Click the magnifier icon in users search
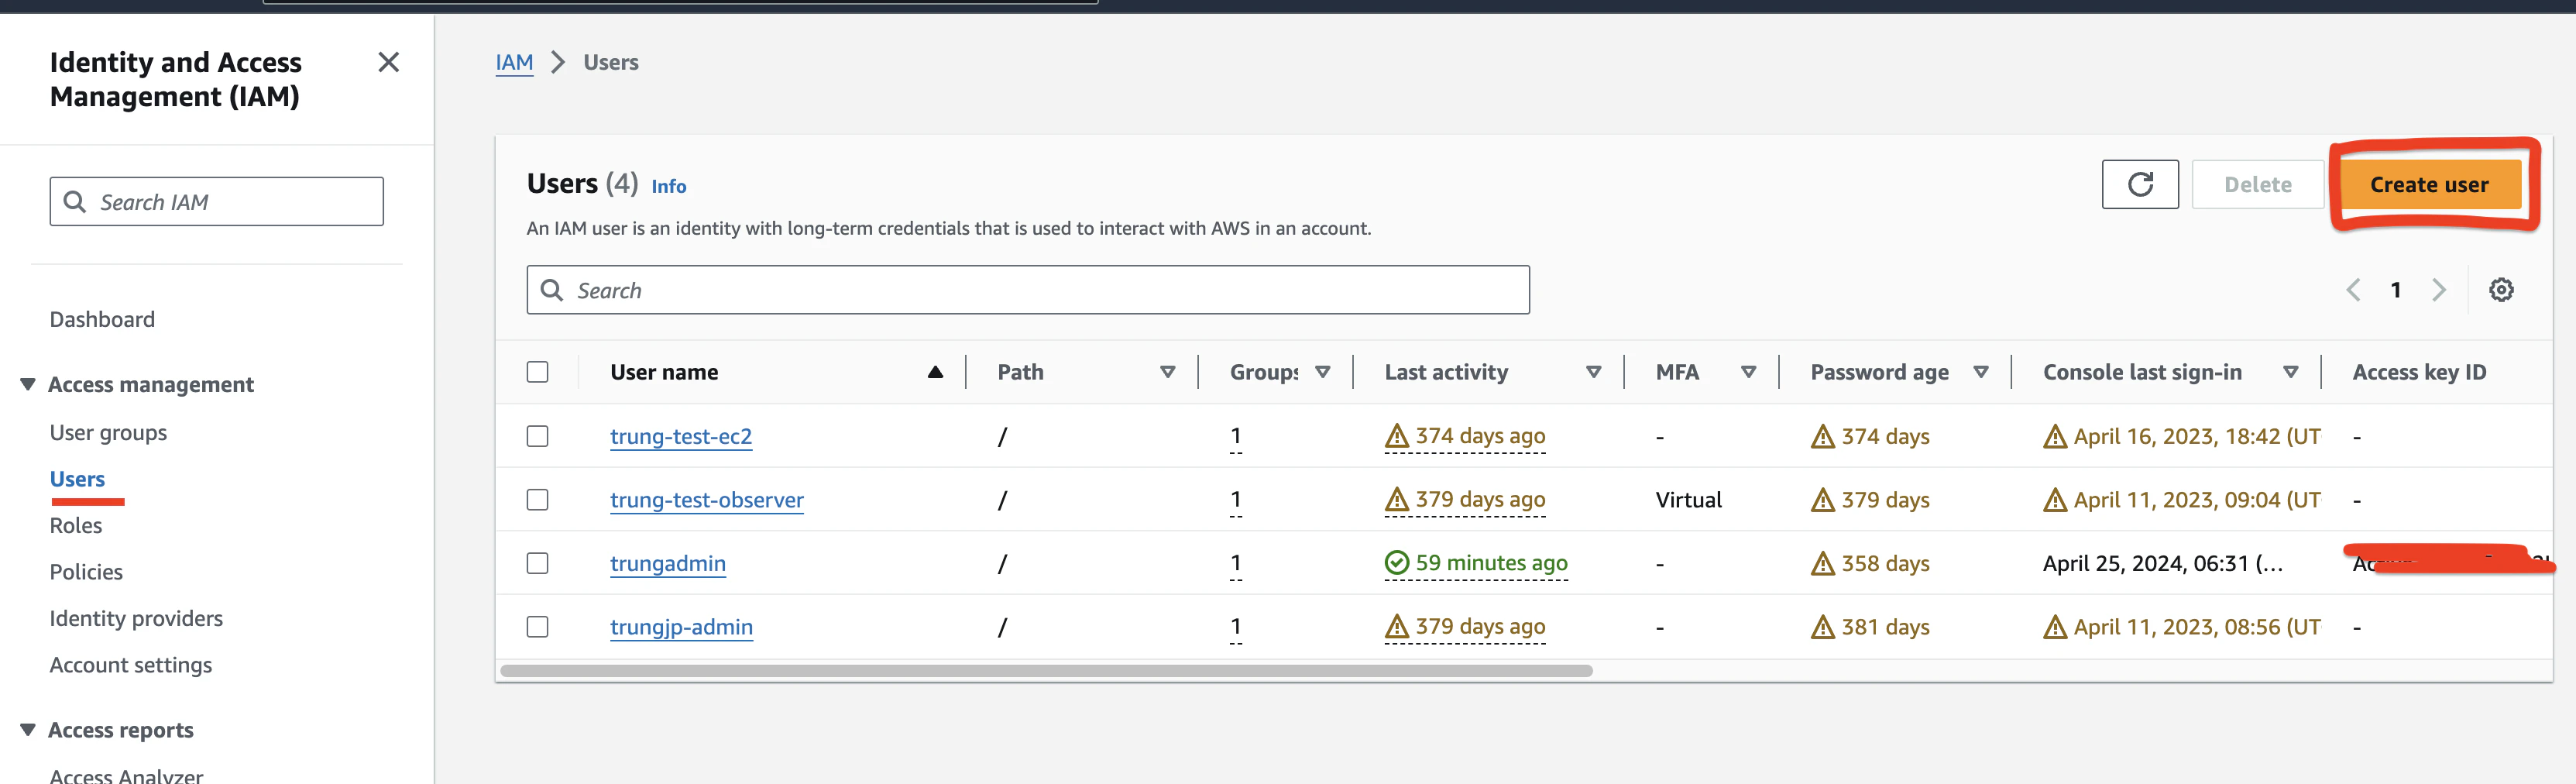The image size is (2576, 784). point(552,290)
